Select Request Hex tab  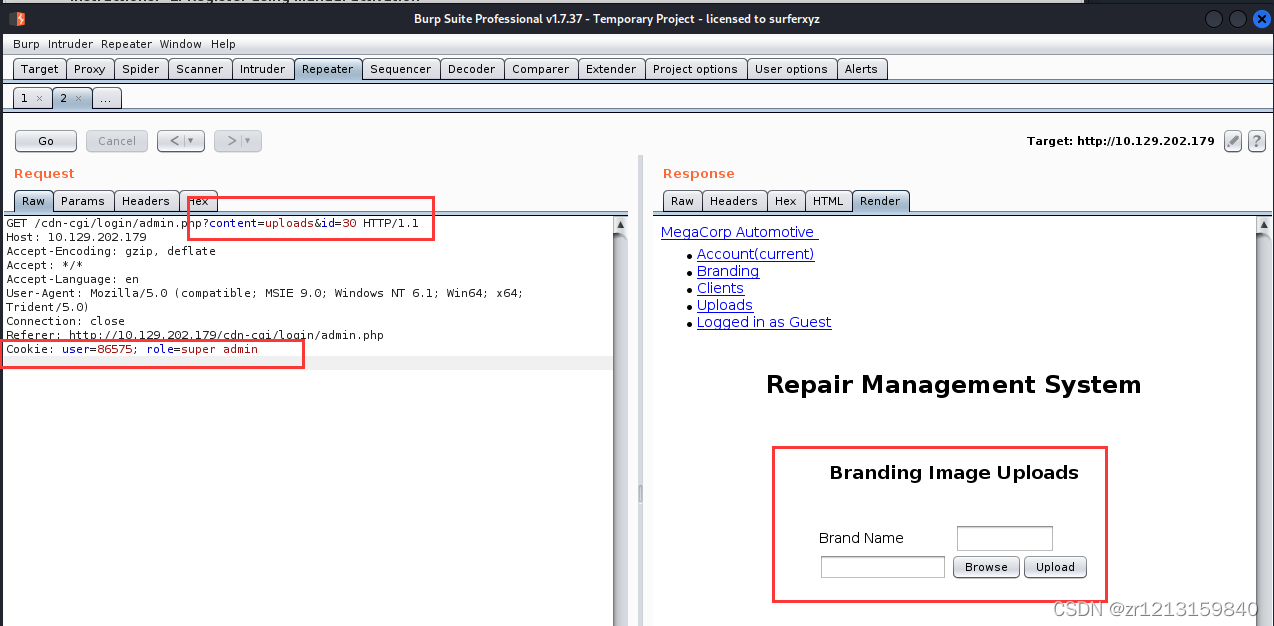[199, 201]
